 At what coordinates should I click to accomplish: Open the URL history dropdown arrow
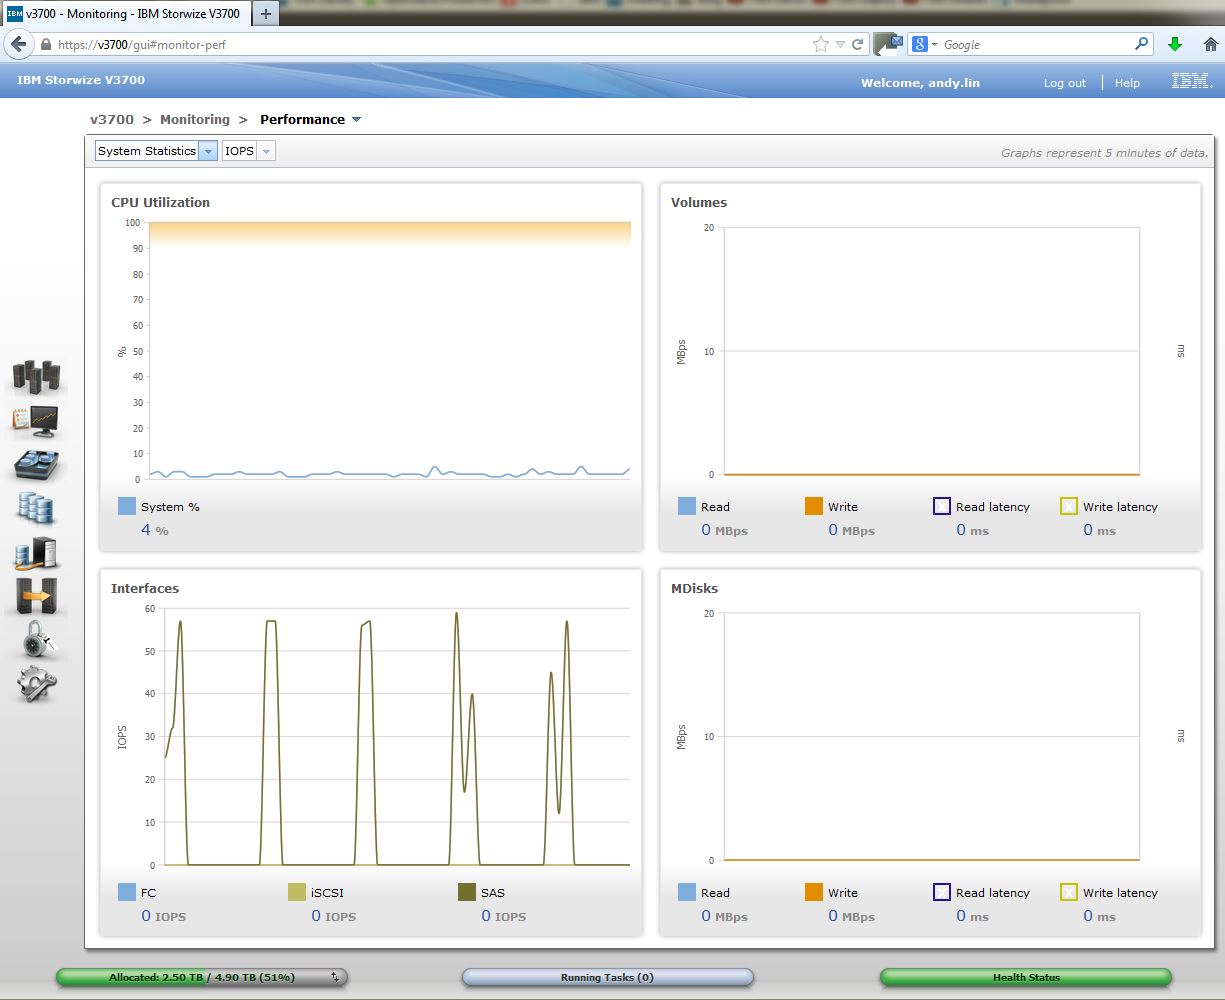click(841, 44)
